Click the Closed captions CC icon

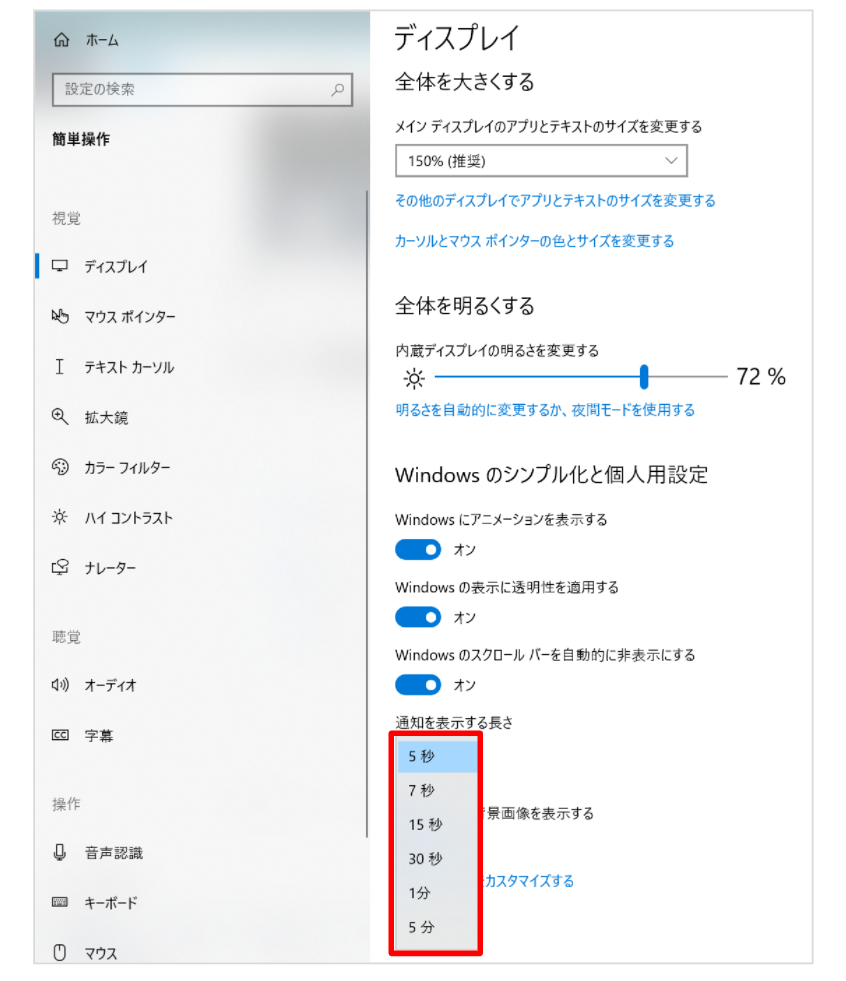(60, 734)
